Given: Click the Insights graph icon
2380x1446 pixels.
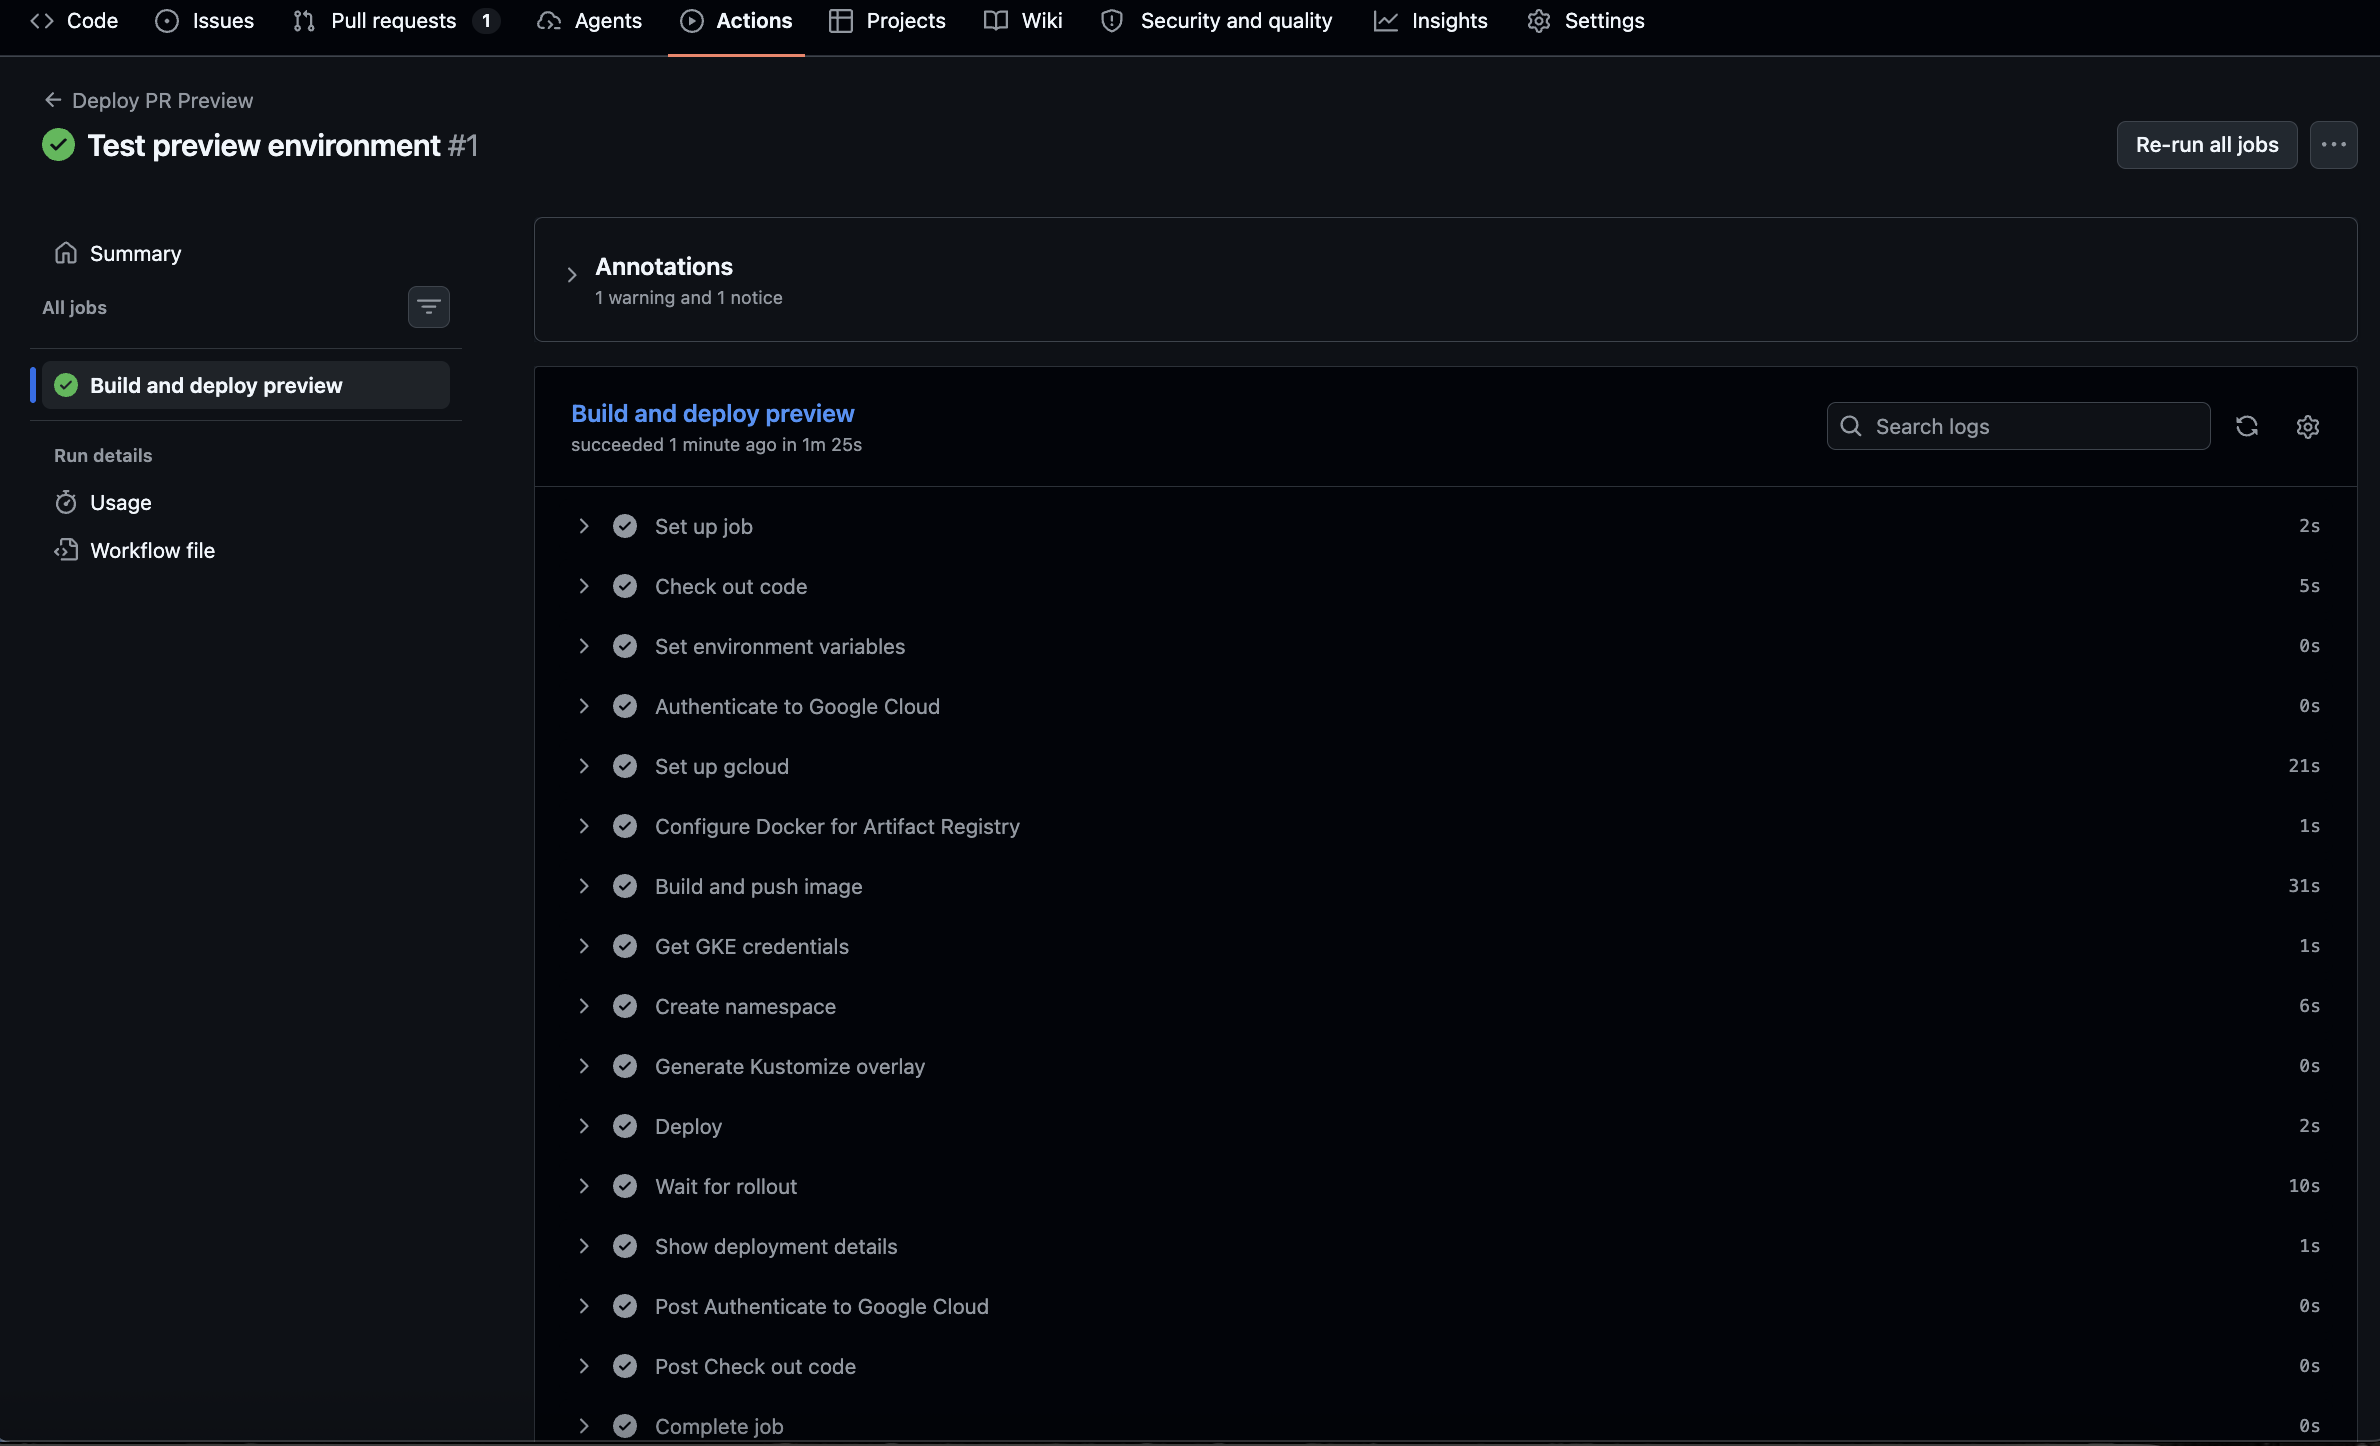Looking at the screenshot, I should [x=1386, y=21].
